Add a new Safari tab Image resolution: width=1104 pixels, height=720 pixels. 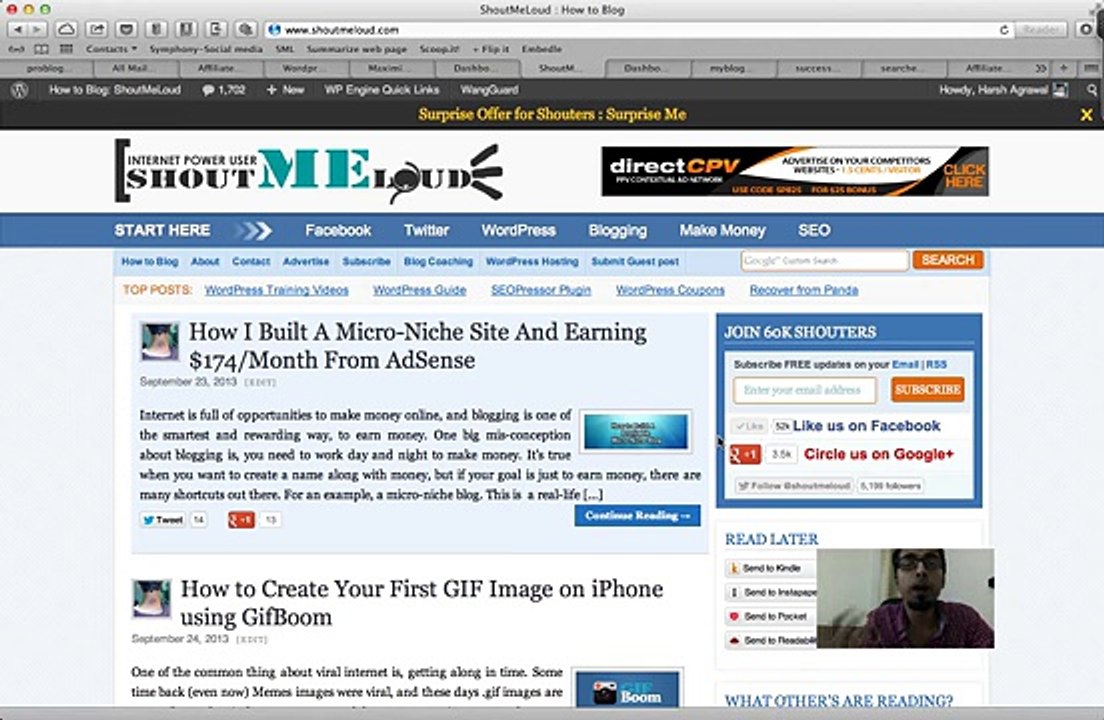pyautogui.click(x=1063, y=68)
